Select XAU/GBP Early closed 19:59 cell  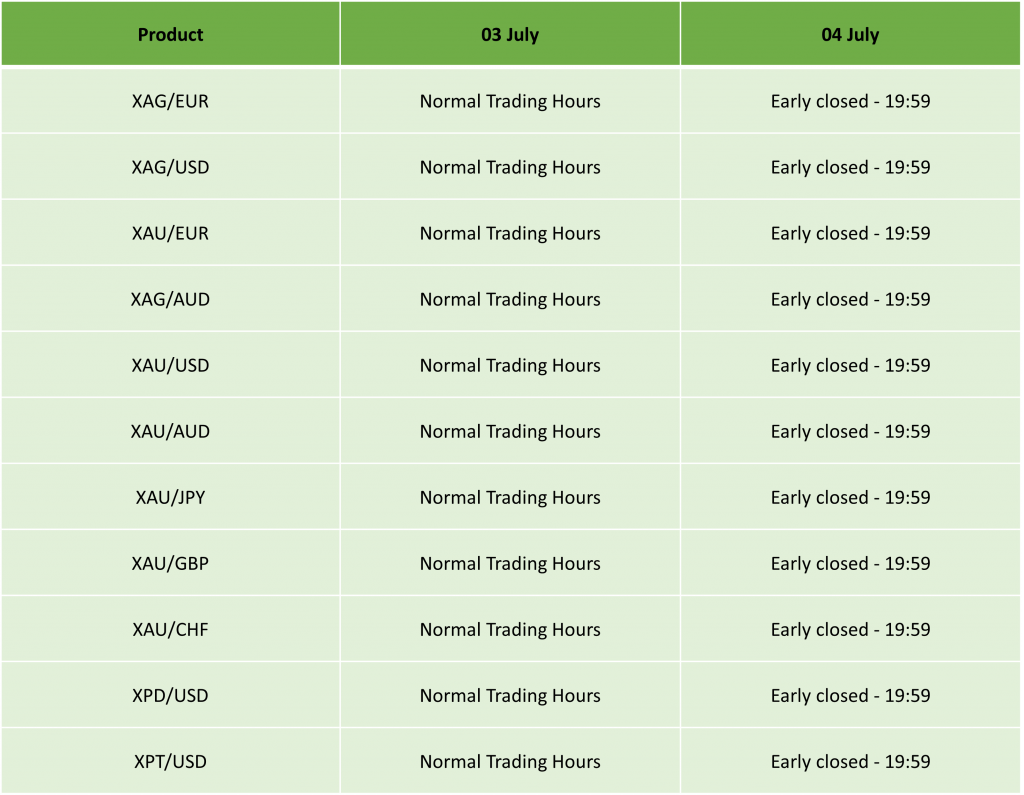pyautogui.click(x=850, y=563)
